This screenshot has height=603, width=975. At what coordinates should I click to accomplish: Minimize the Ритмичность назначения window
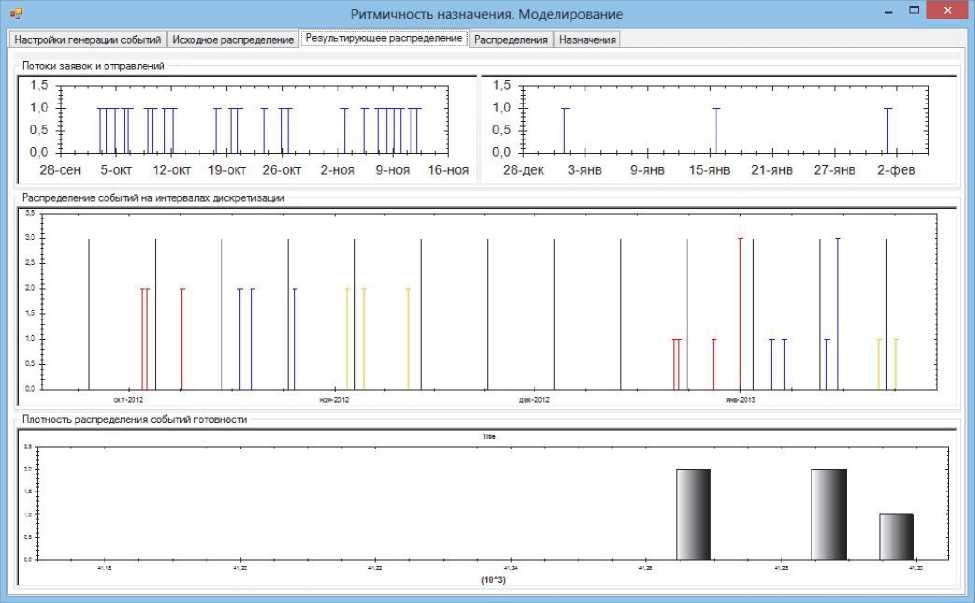(886, 12)
